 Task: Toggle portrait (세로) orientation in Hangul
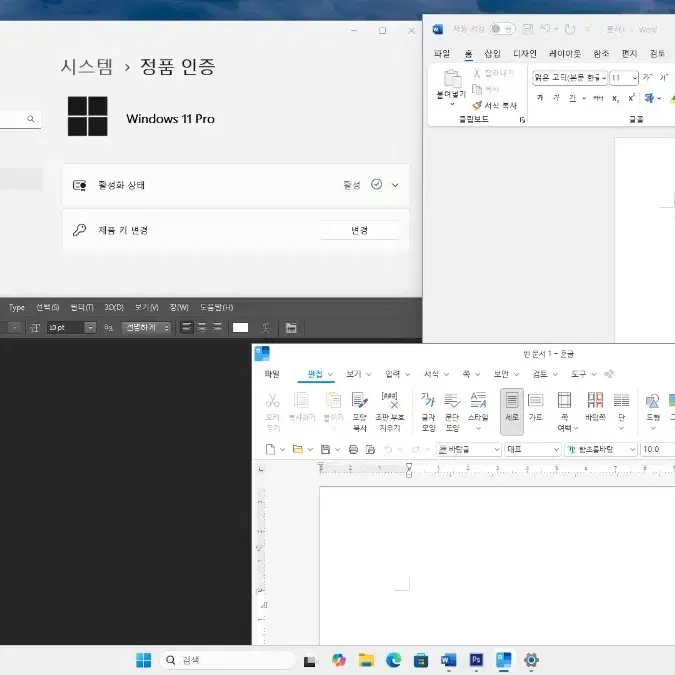pos(512,411)
